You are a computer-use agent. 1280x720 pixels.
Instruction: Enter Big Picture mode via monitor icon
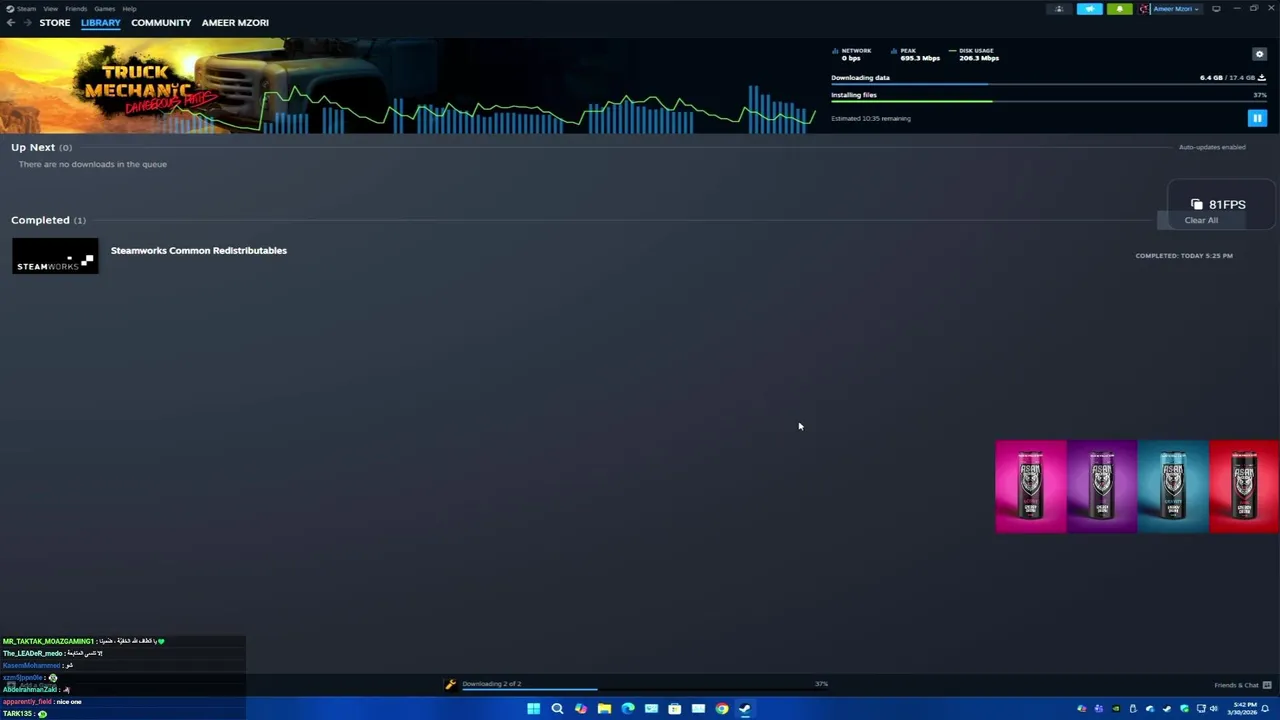coord(1216,9)
